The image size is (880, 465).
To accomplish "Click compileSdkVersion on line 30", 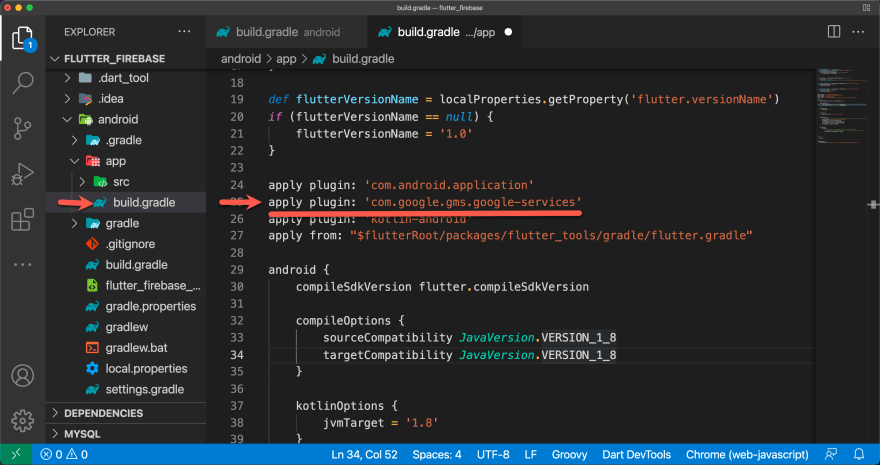I will tap(354, 287).
